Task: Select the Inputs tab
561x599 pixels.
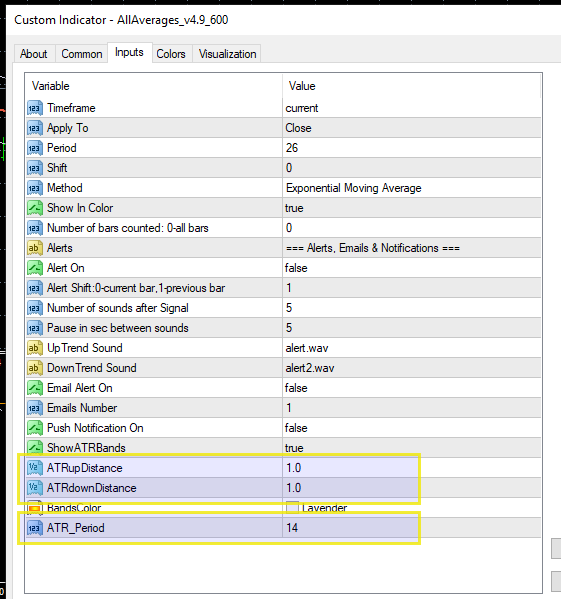Action: [x=129, y=52]
